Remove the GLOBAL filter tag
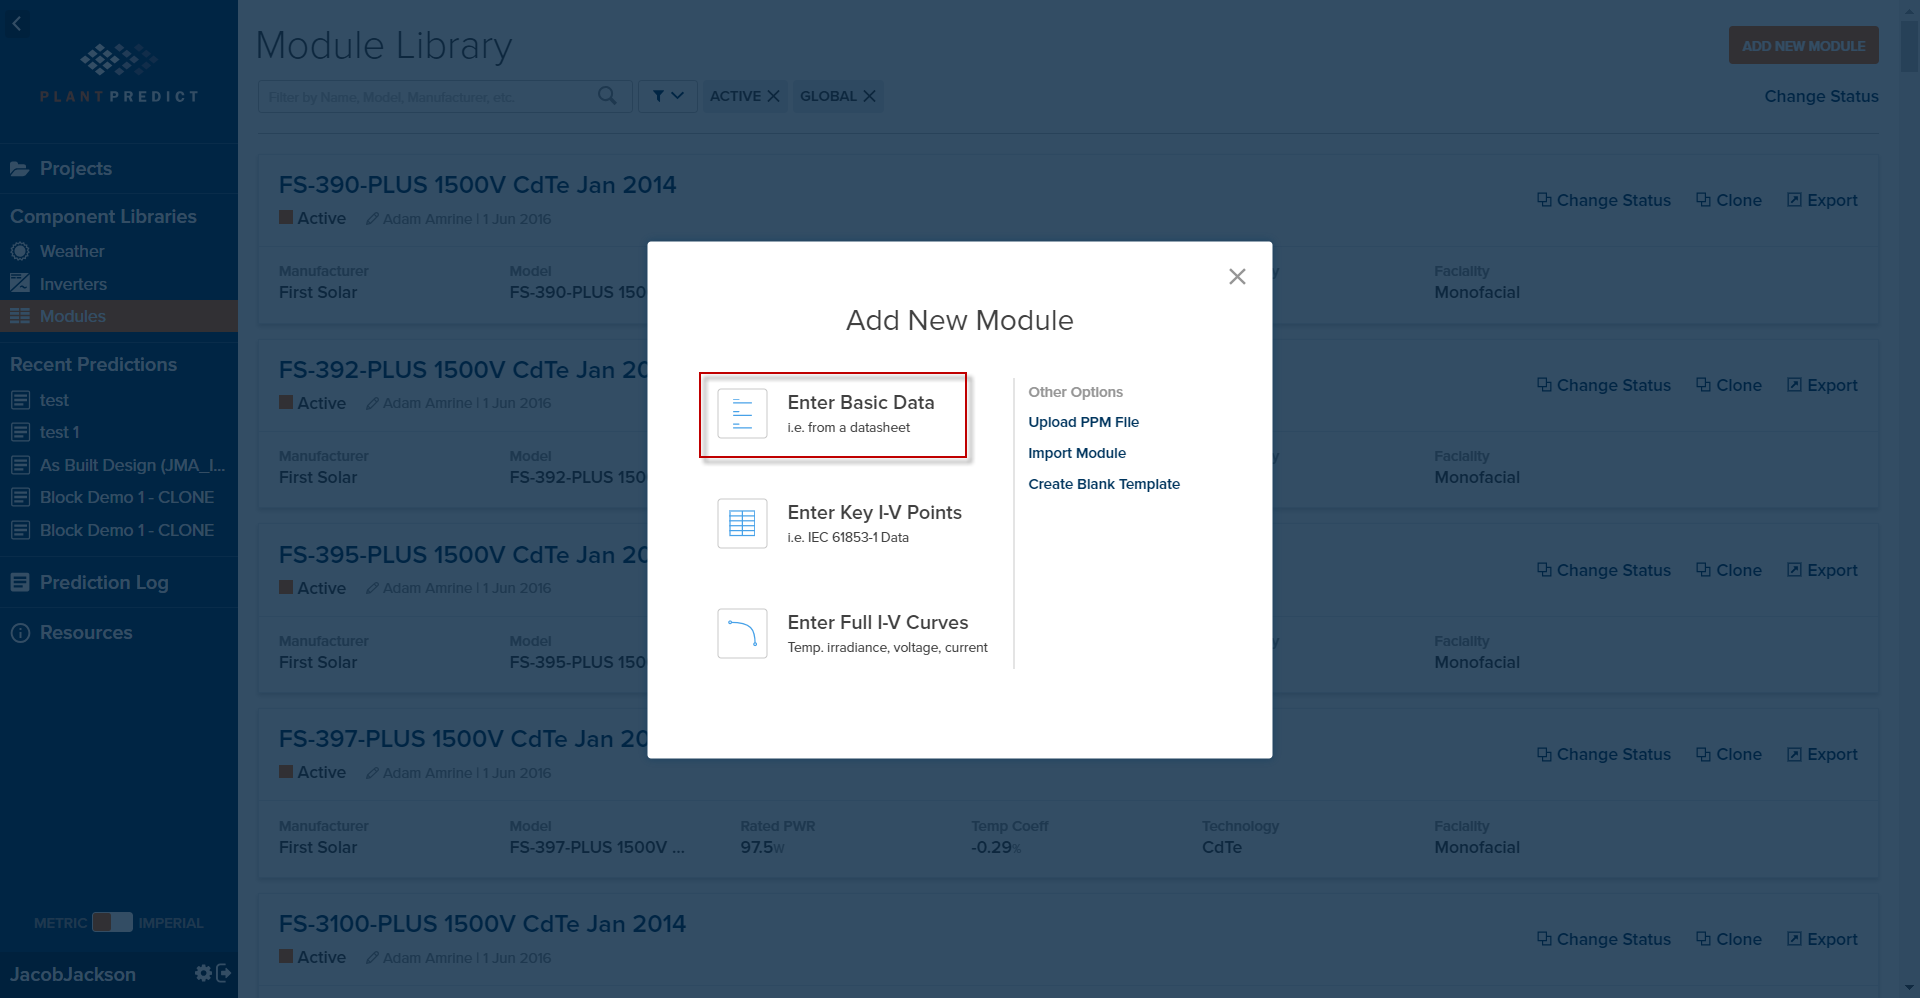Viewport: 1920px width, 998px height. [869, 96]
